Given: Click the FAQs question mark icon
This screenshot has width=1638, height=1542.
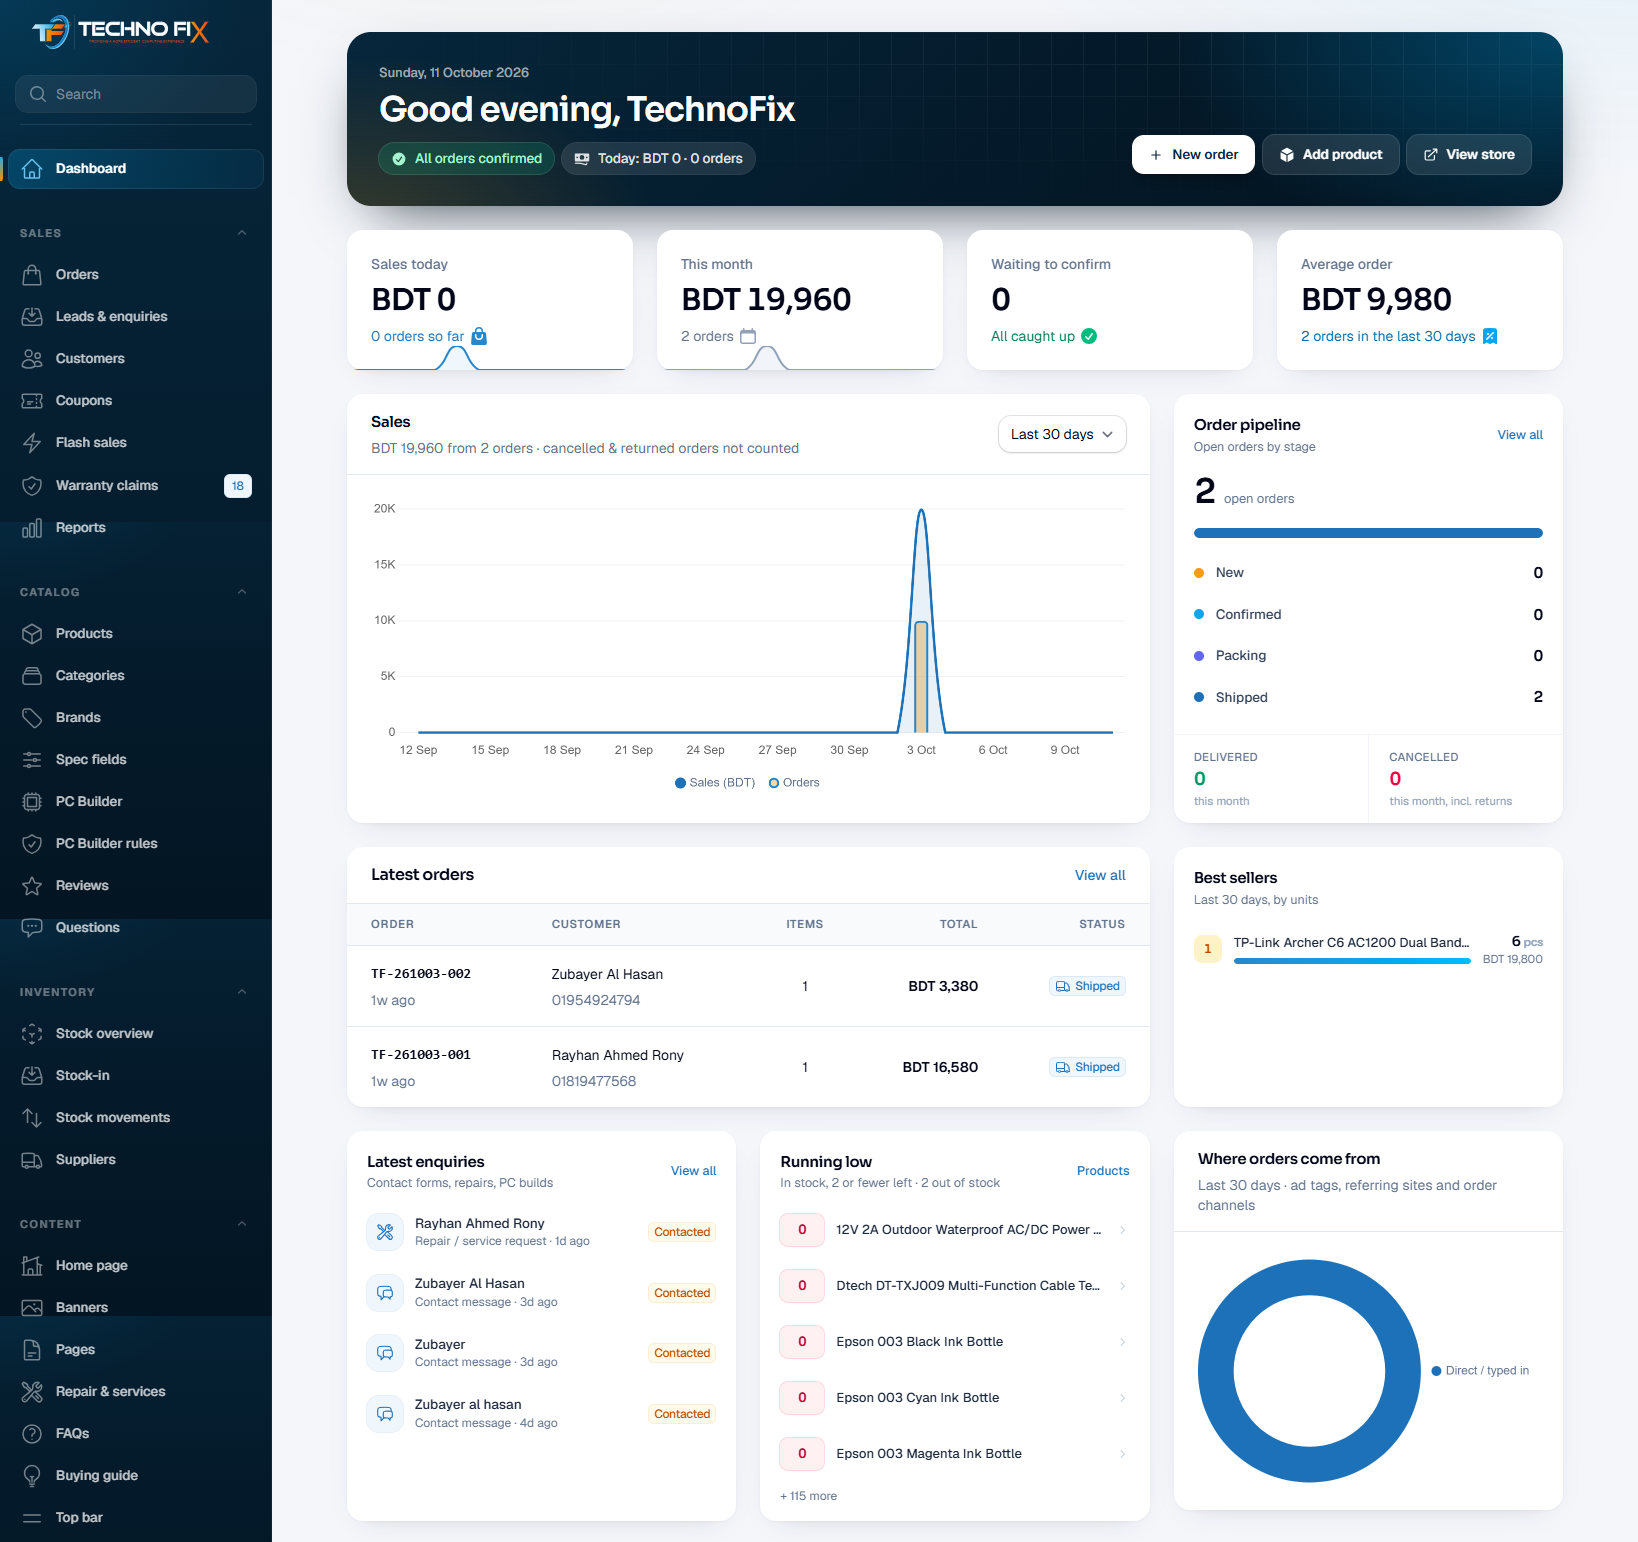Looking at the screenshot, I should pyautogui.click(x=32, y=1434).
